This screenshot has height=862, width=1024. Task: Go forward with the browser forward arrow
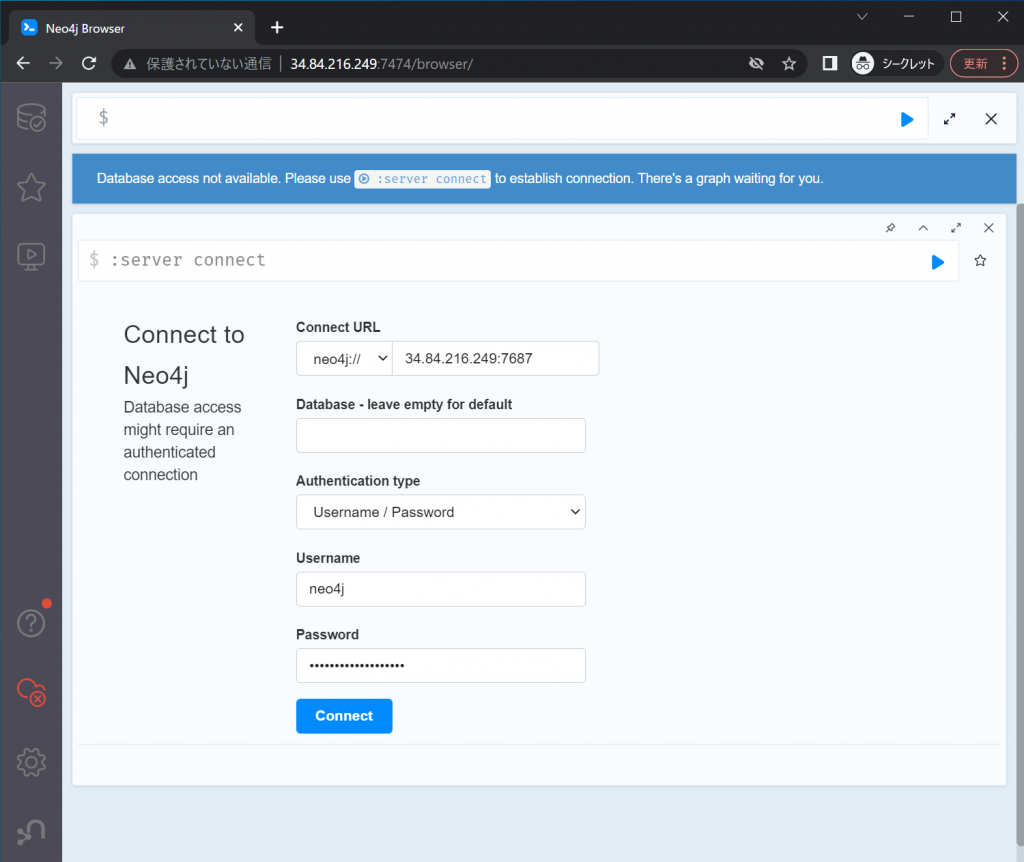pos(56,63)
